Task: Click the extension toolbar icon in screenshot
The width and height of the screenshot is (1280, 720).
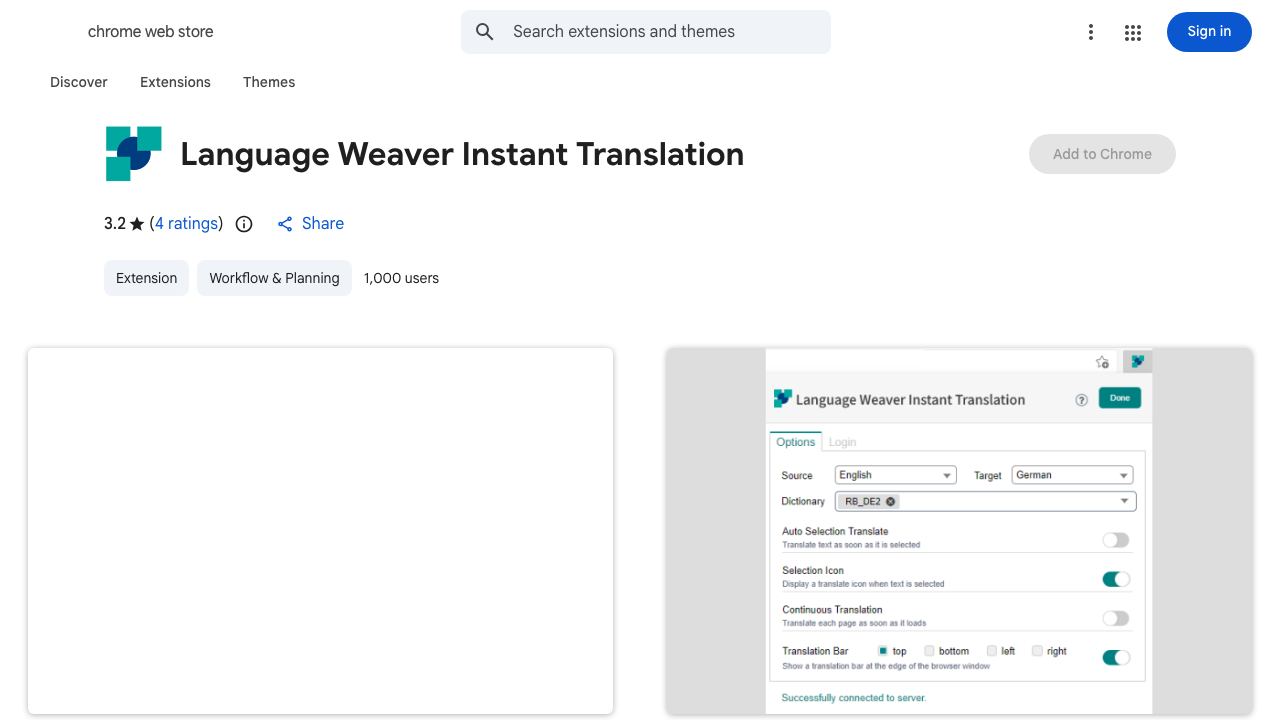Action: click(x=1137, y=361)
